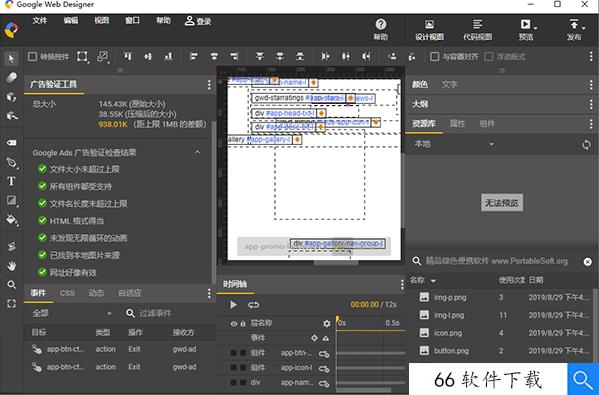Open the Color panel options menu
599x395 pixels.
tap(591, 84)
